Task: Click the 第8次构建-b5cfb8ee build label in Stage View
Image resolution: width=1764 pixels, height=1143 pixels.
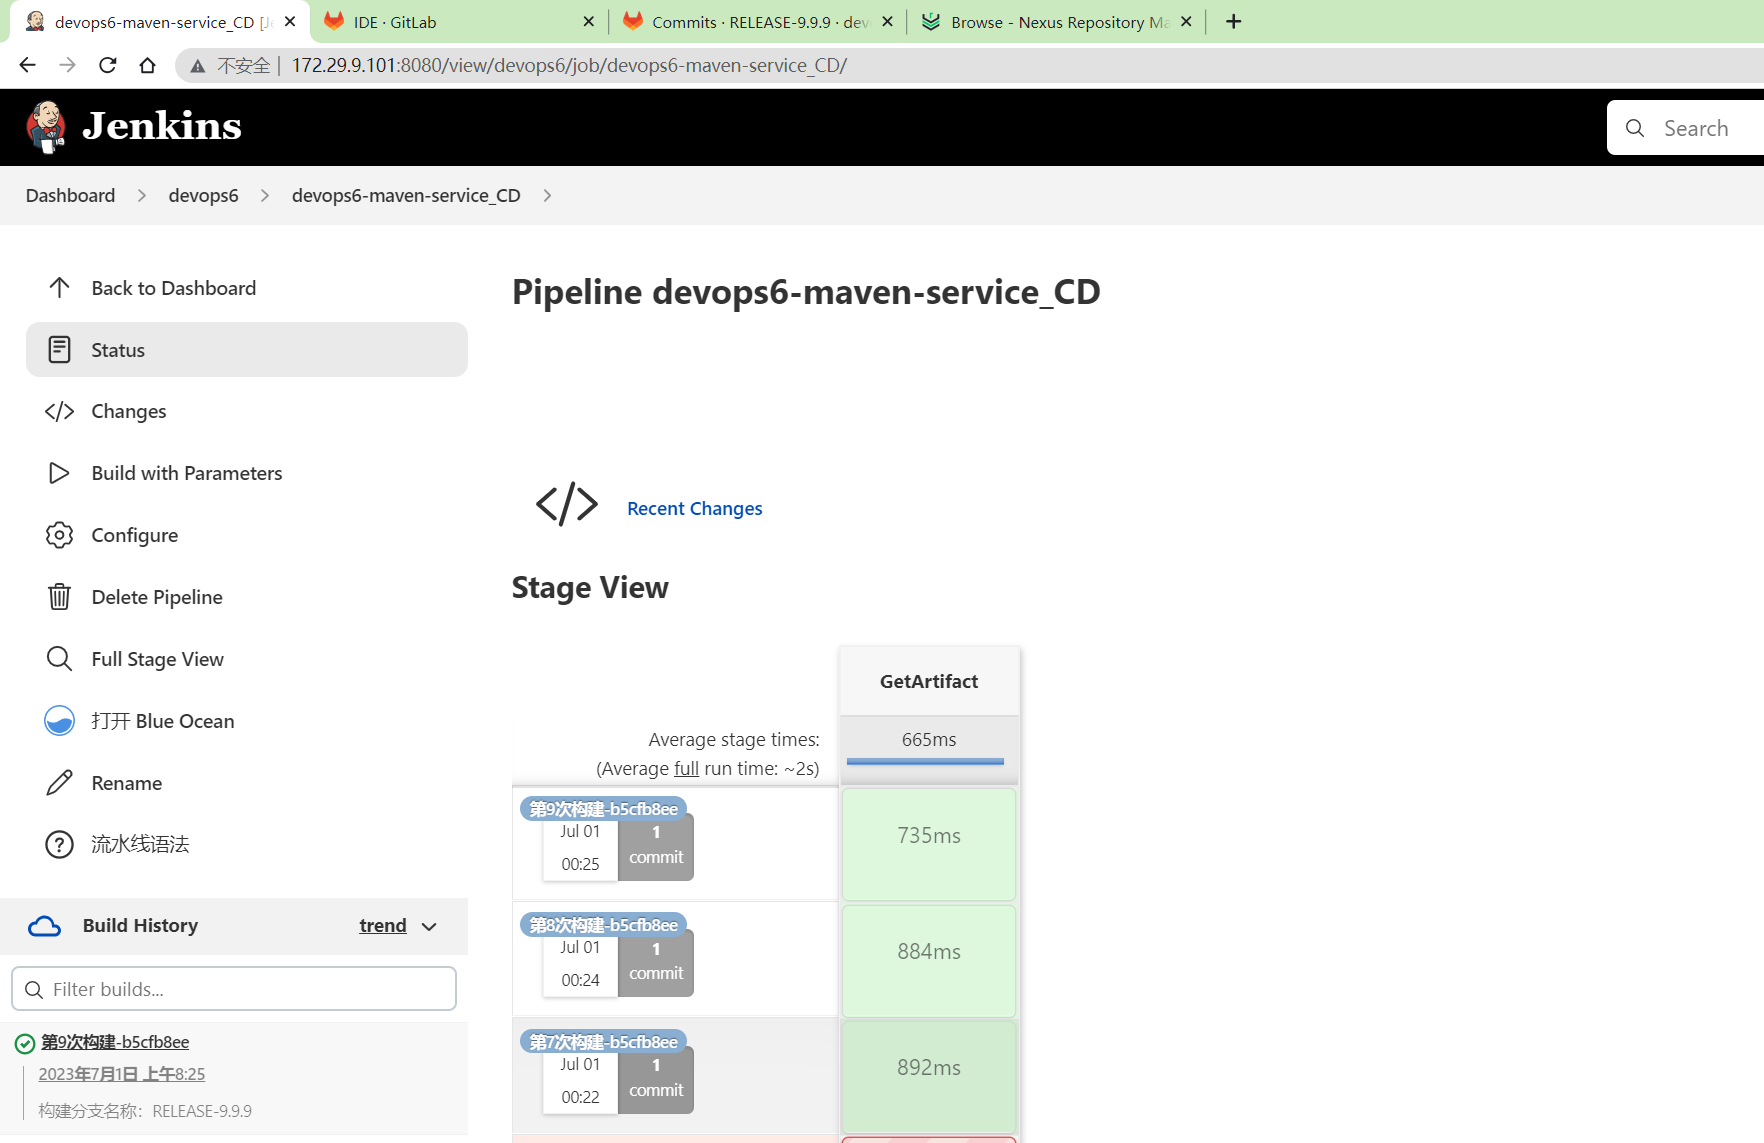Action: pyautogui.click(x=603, y=925)
